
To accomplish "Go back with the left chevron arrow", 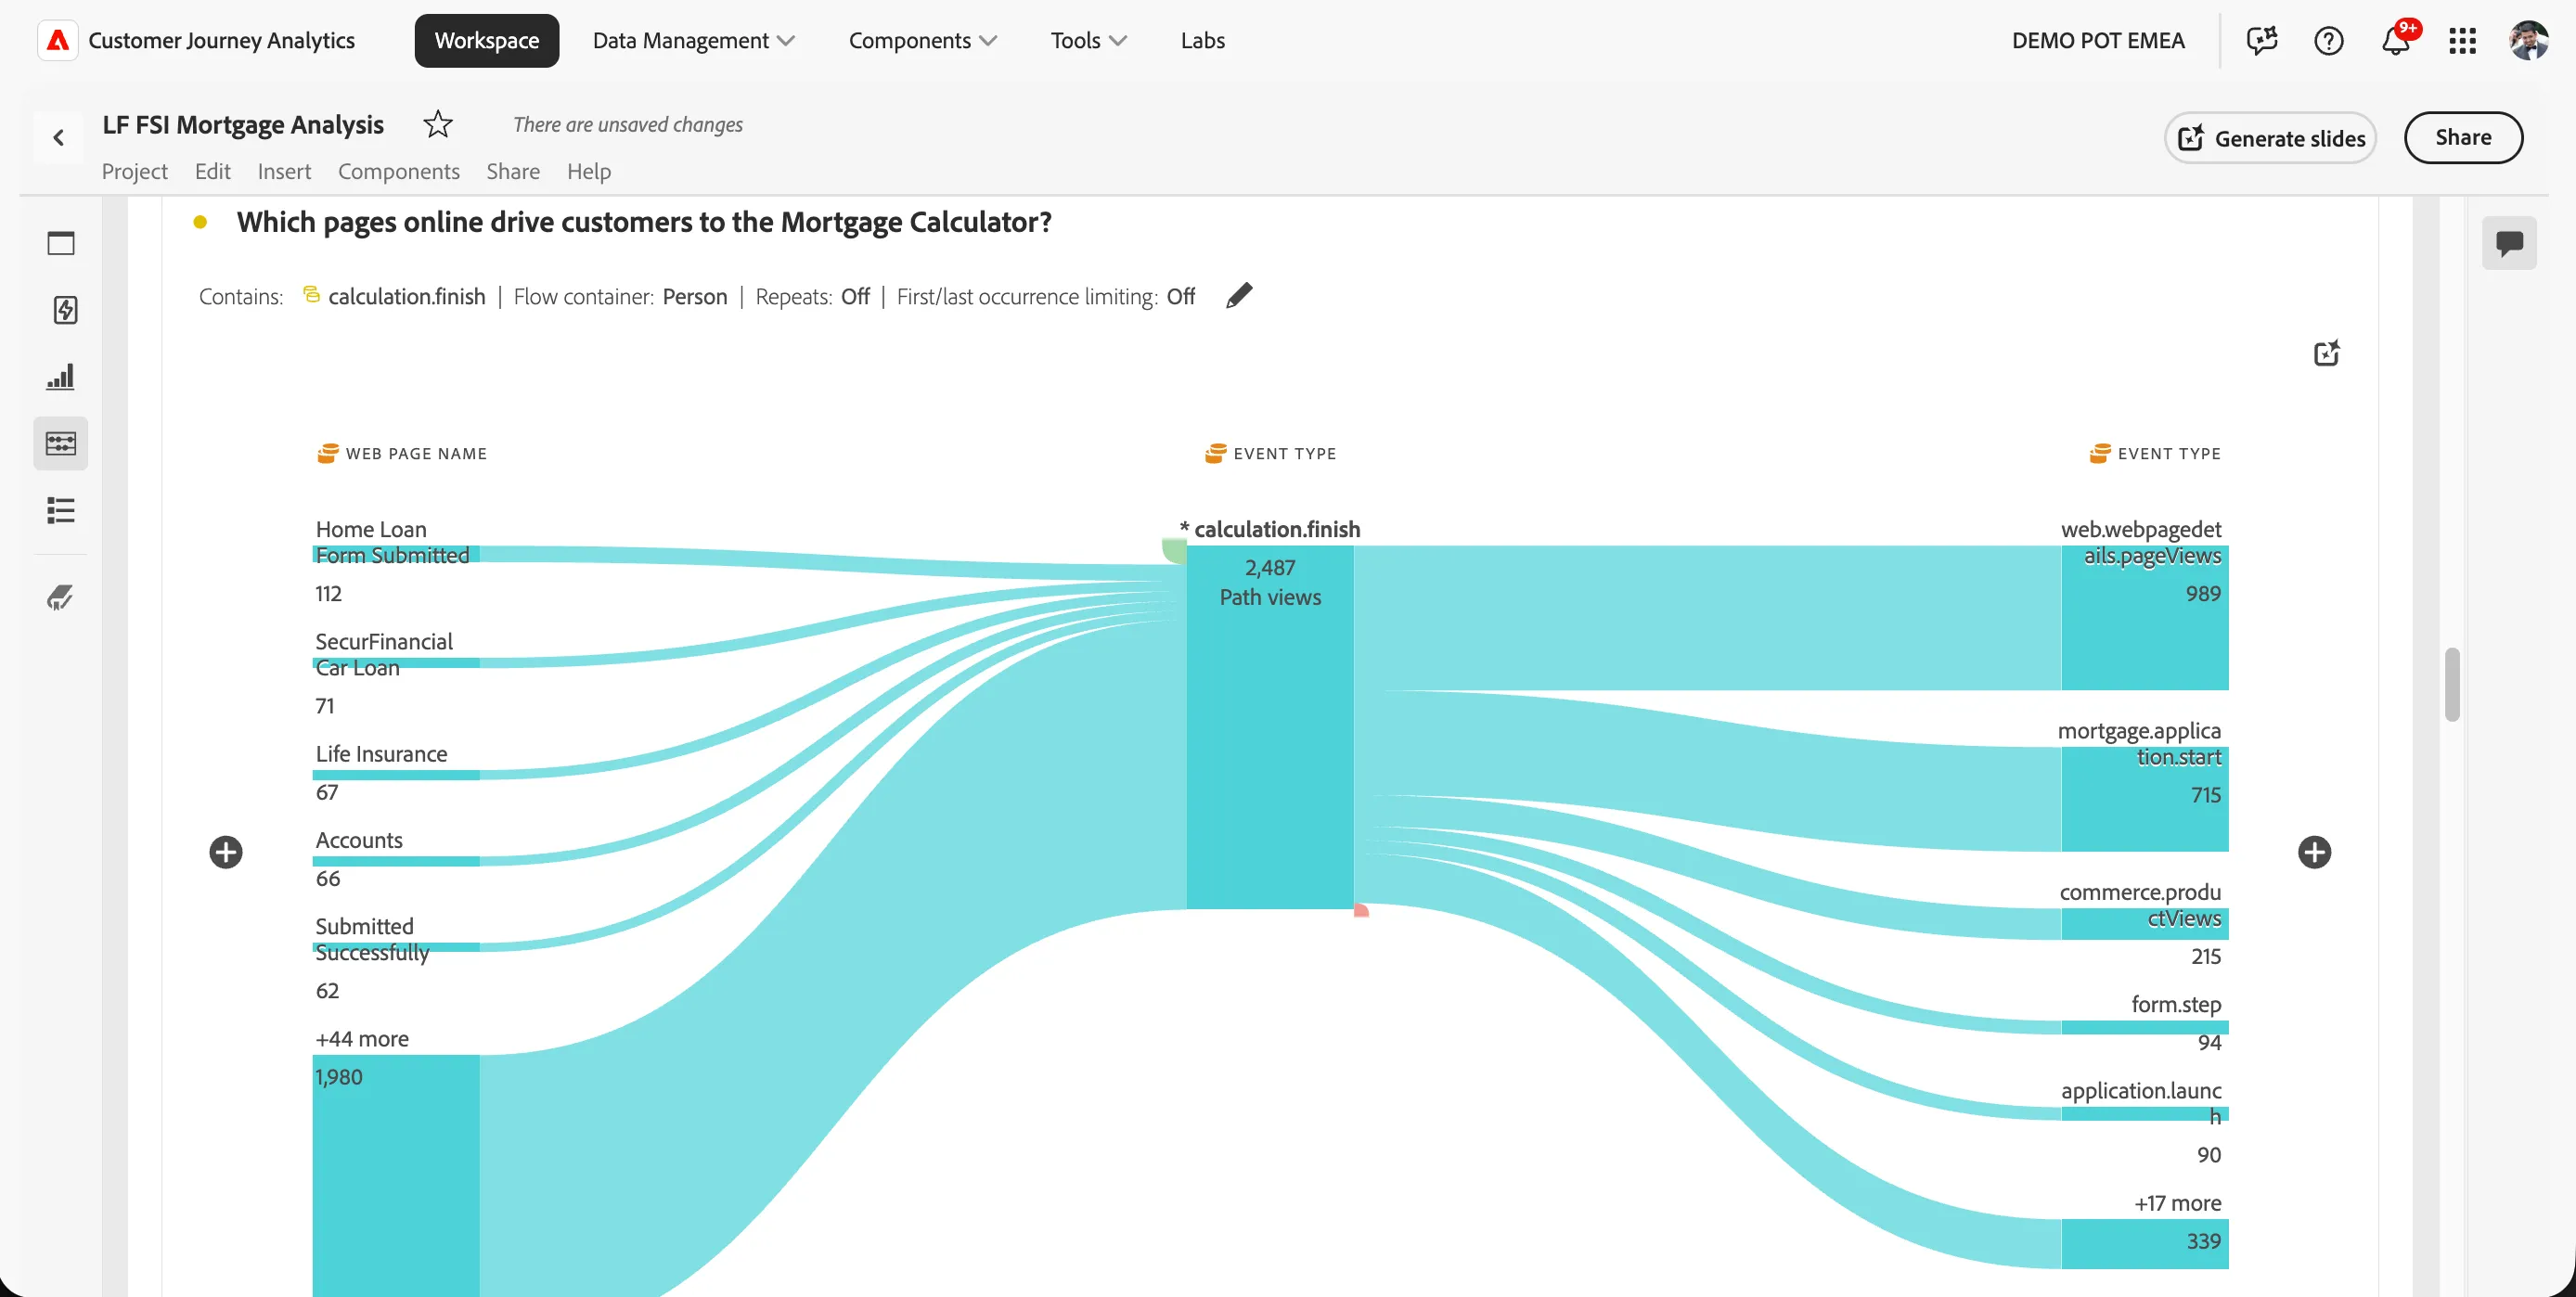I will [x=59, y=137].
